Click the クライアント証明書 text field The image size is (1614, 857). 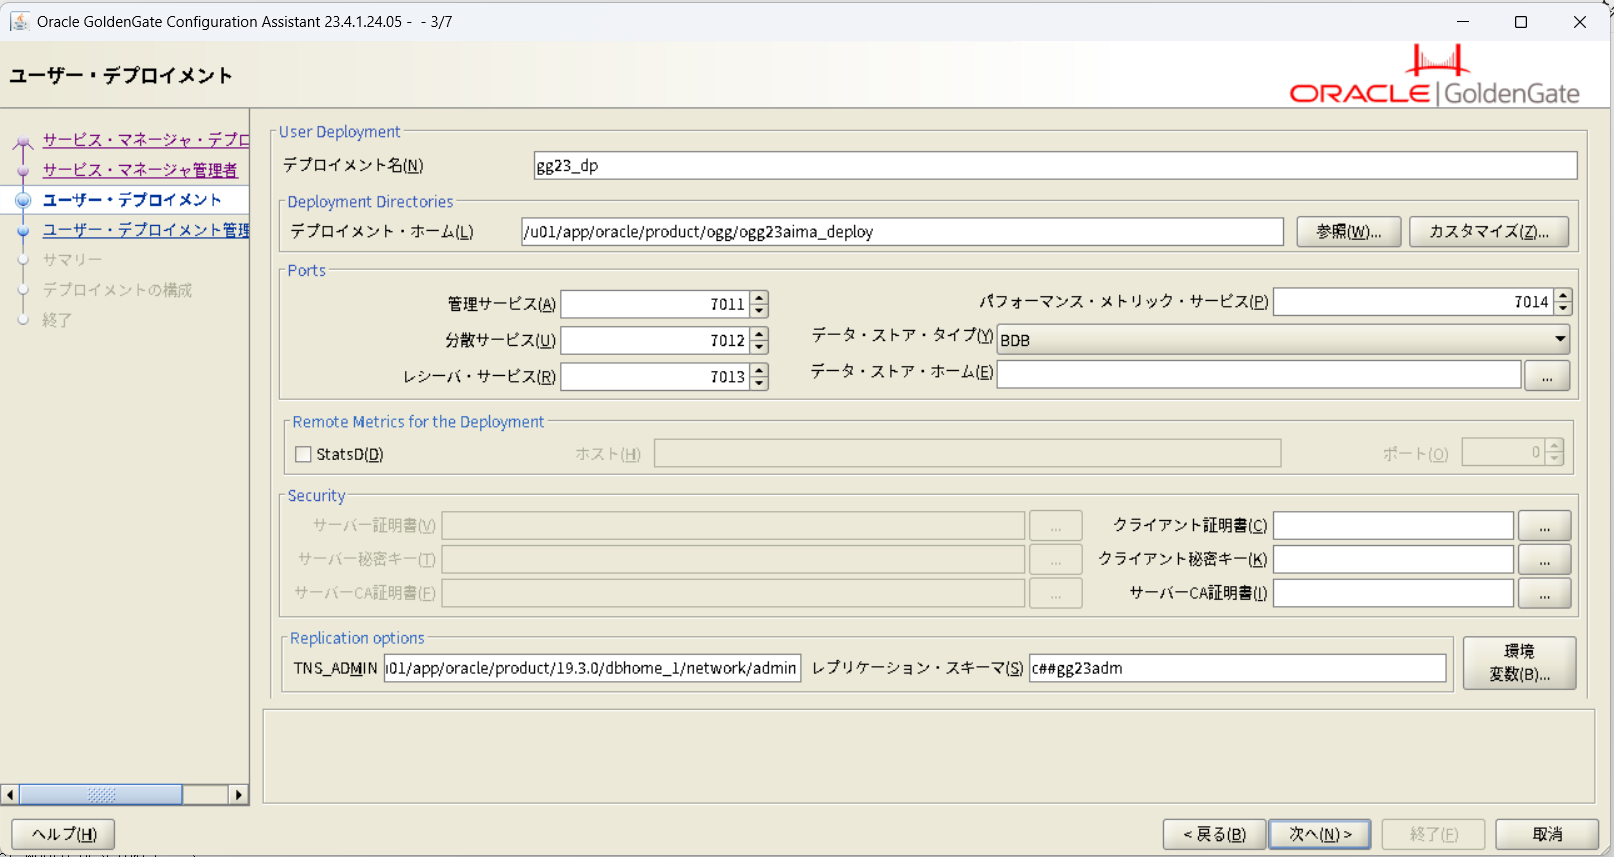(1393, 526)
